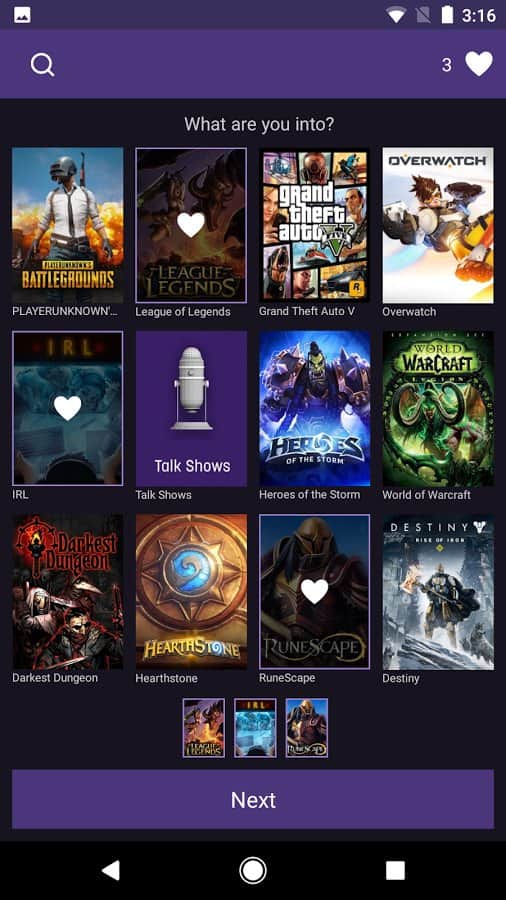Tap the small League of Legends selected thumbnail
This screenshot has height=900, width=506.
tap(204, 728)
